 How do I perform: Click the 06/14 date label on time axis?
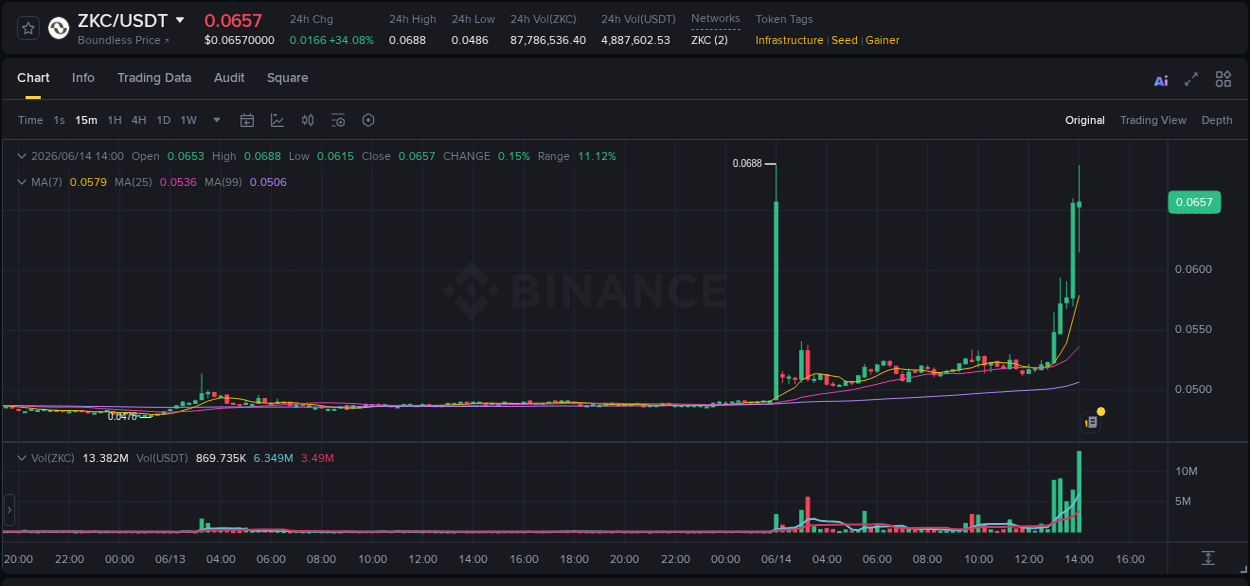pos(776,559)
